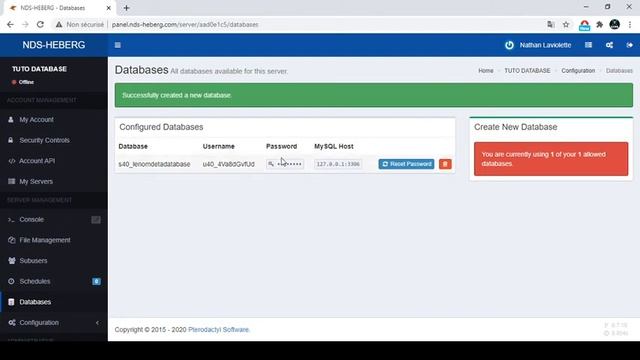Click the u40_4Va8dGvfUd username

[229, 164]
